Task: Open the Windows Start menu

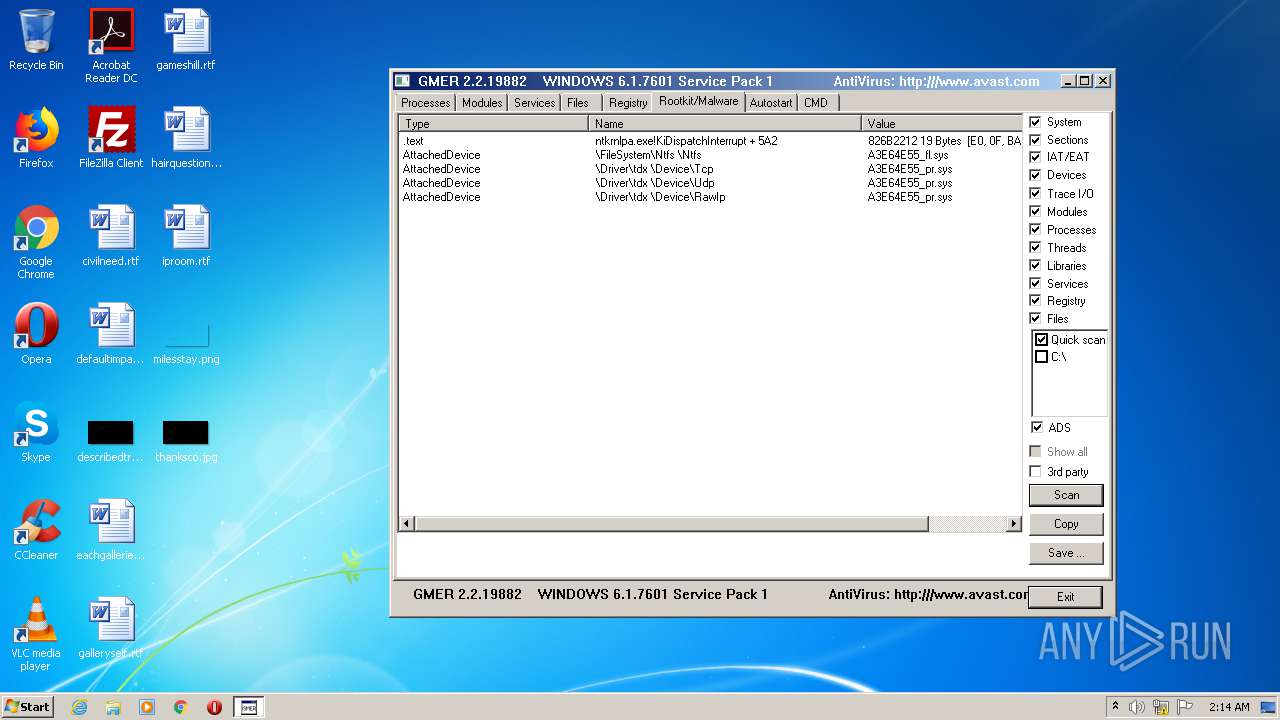Action: click(x=27, y=707)
